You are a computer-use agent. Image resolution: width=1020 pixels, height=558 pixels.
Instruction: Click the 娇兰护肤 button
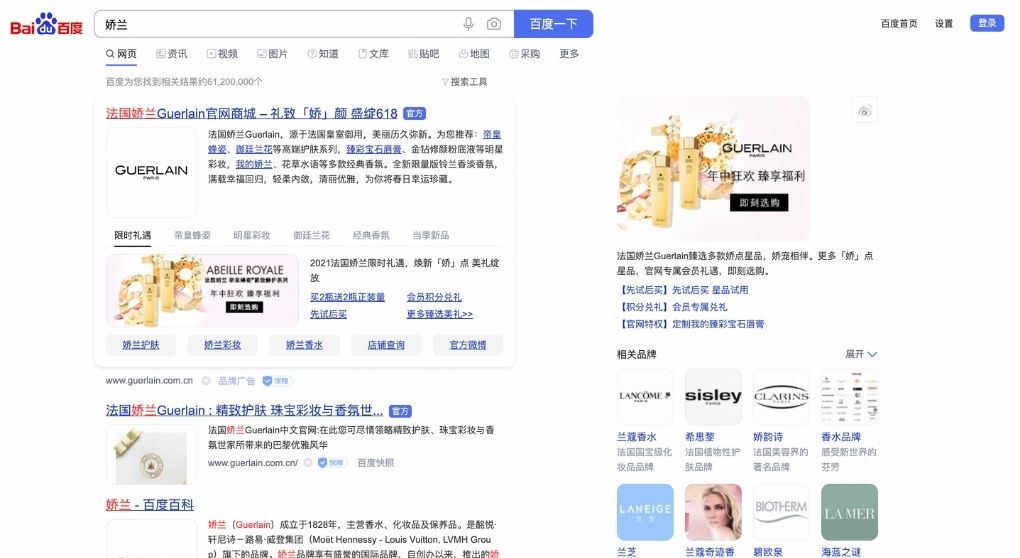coord(141,345)
